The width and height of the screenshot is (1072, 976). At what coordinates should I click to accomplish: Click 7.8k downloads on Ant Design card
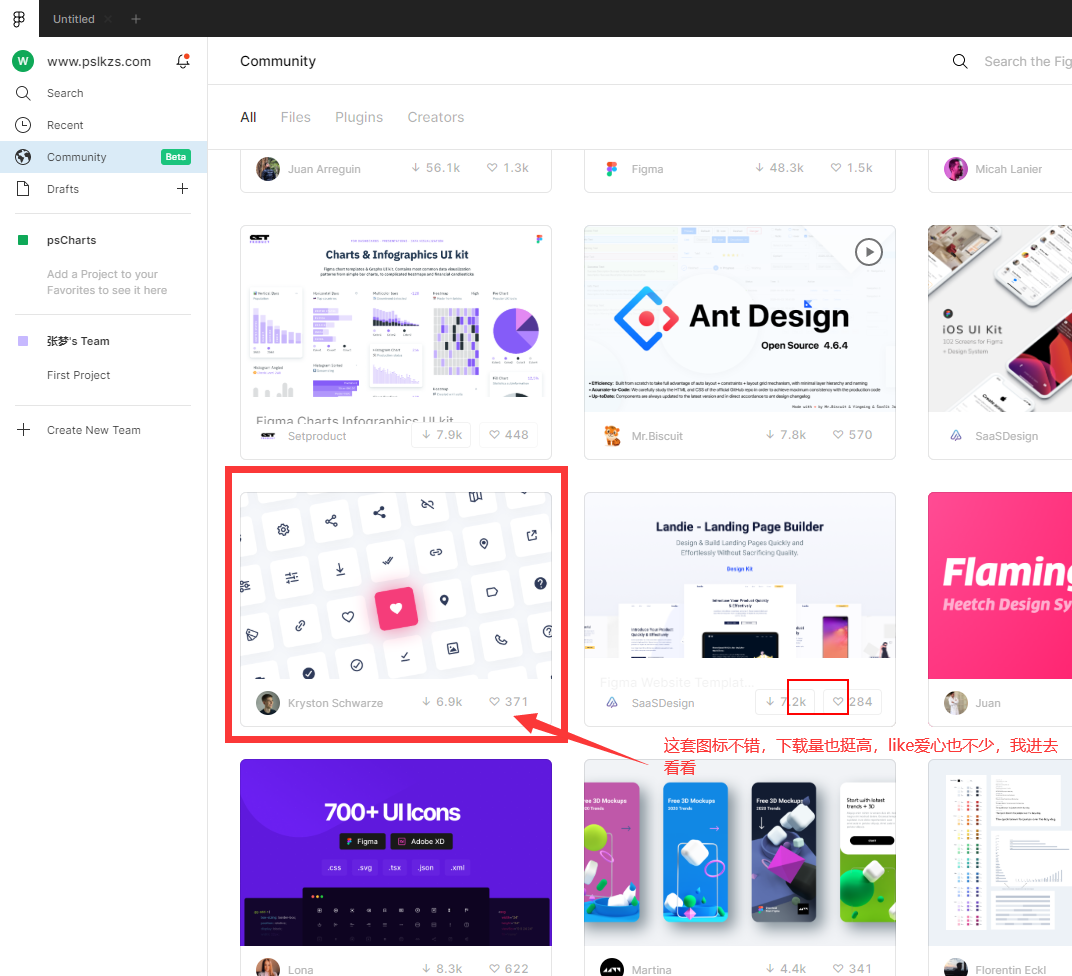(786, 435)
